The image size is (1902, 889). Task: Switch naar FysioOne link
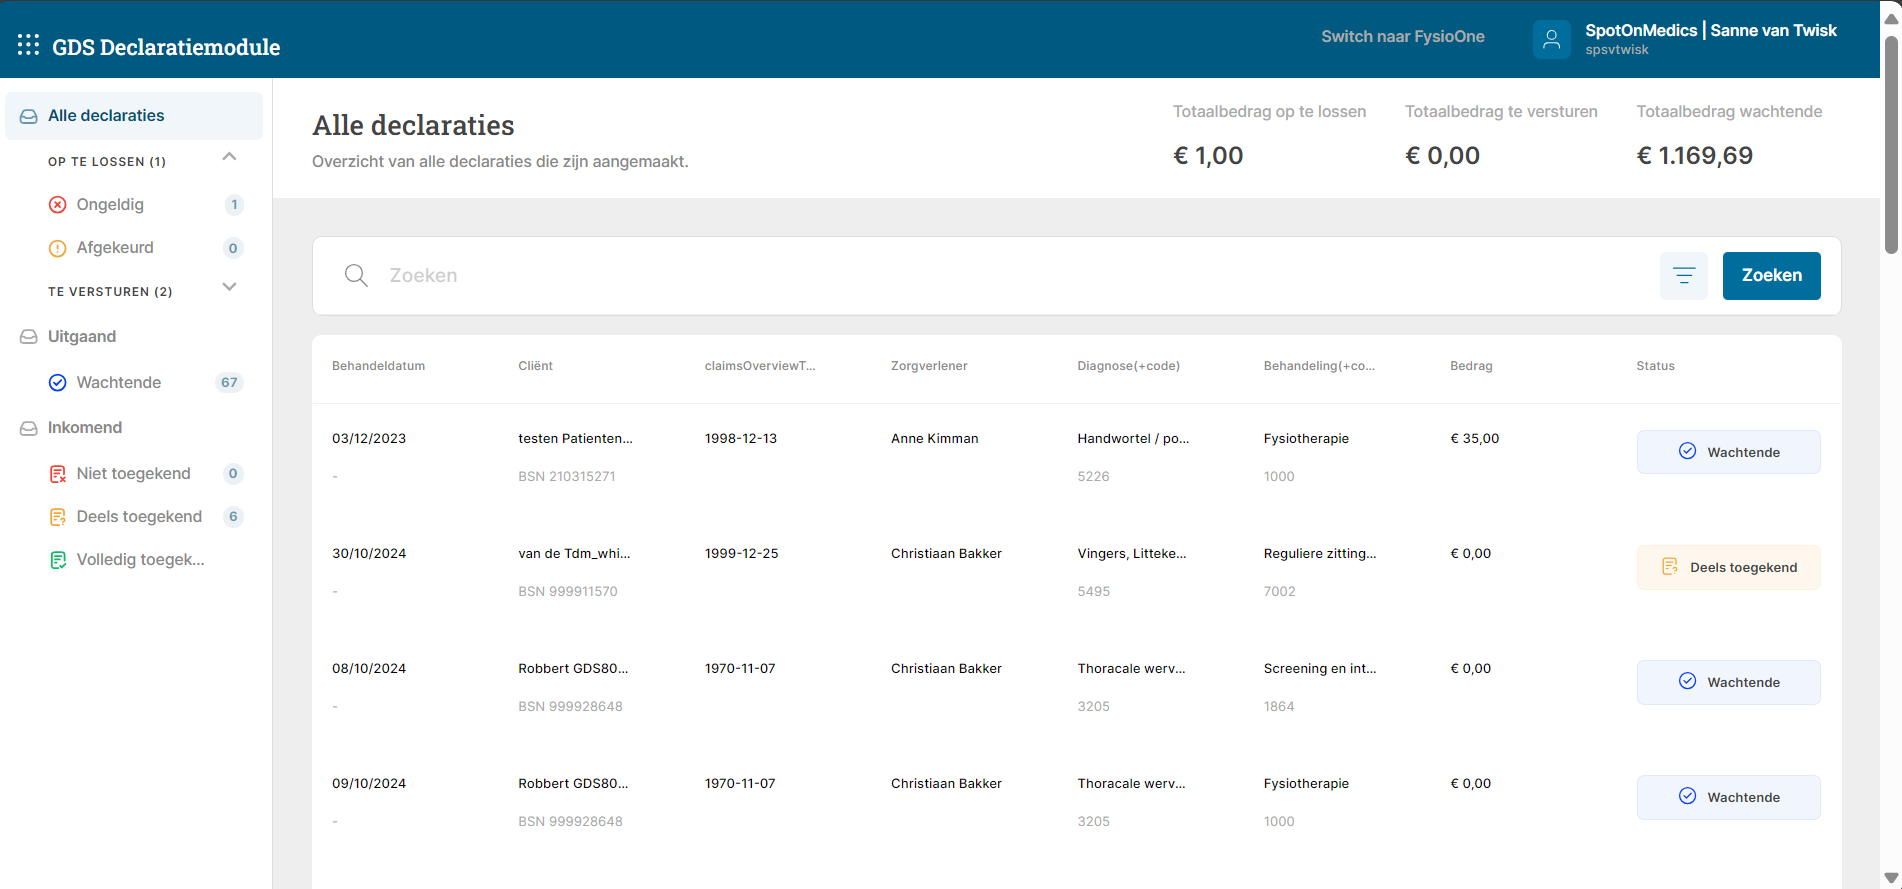(1402, 37)
